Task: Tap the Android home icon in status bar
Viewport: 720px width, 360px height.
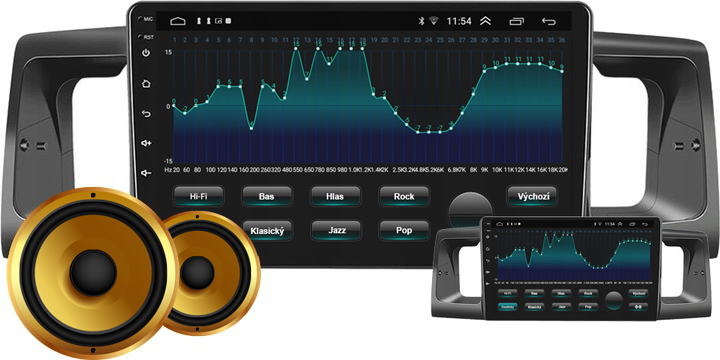Action: point(178,21)
